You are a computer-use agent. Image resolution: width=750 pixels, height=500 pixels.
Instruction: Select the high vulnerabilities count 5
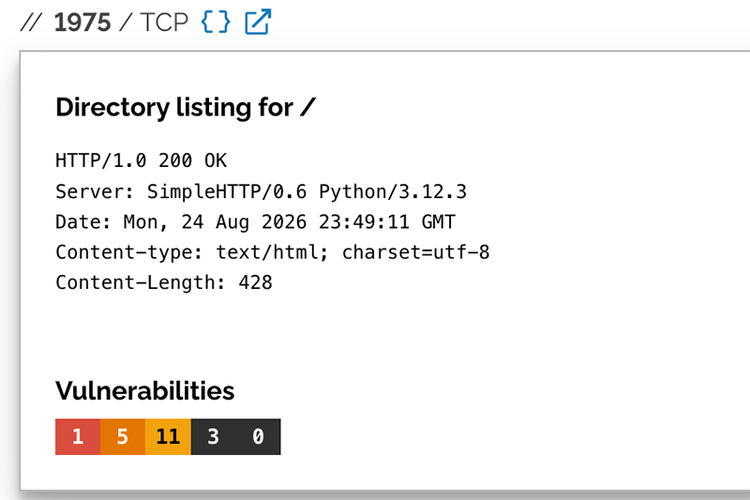(122, 437)
